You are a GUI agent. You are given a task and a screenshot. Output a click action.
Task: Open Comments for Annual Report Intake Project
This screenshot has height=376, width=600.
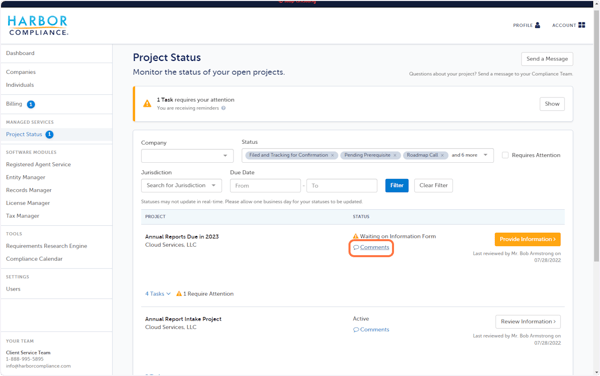371,330
